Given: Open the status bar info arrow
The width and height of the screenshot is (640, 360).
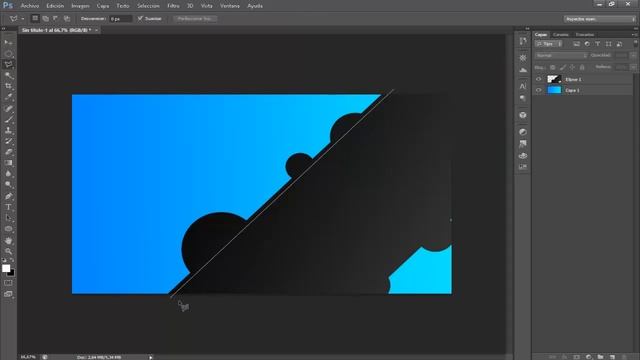Looking at the screenshot, I should (151, 357).
